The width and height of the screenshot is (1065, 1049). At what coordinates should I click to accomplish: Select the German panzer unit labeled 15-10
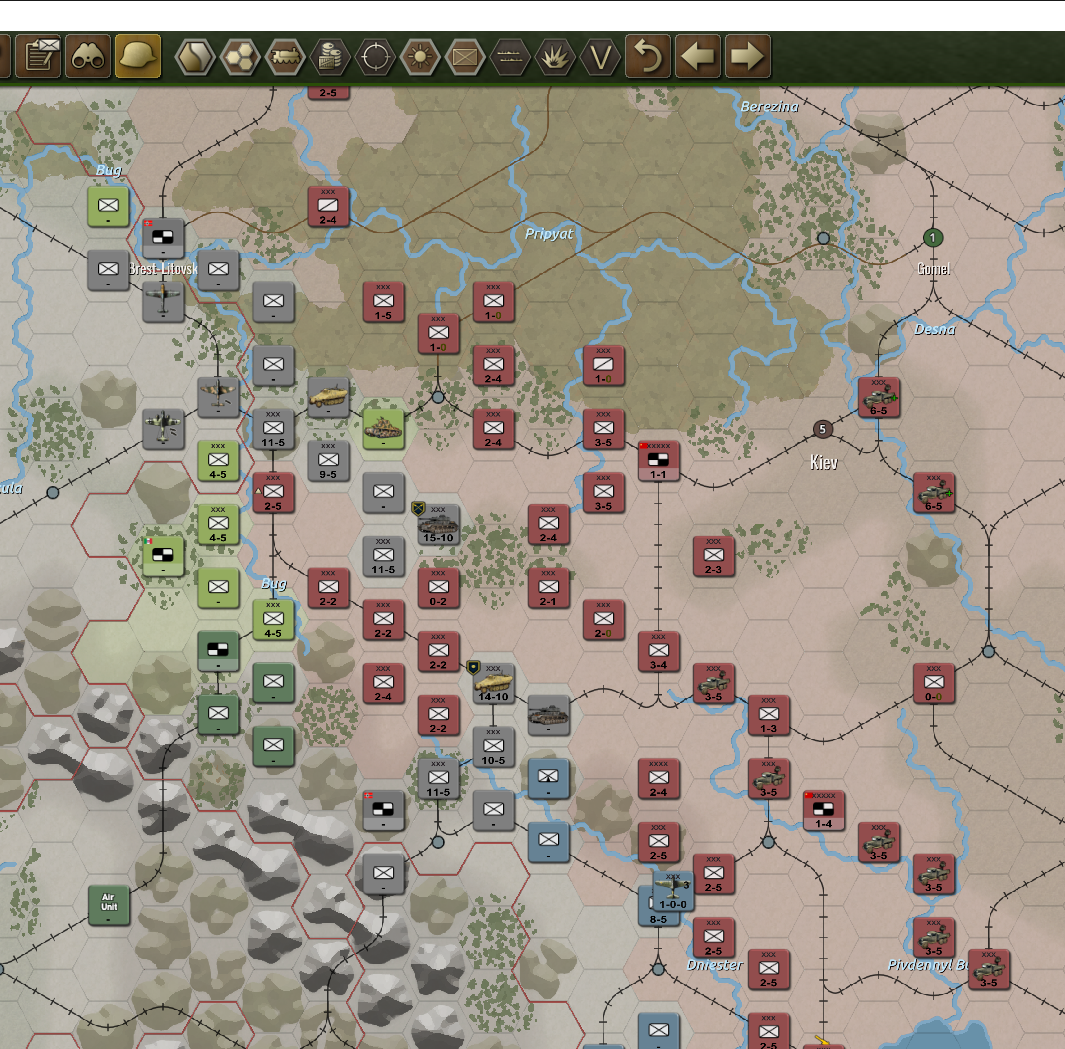(x=438, y=524)
